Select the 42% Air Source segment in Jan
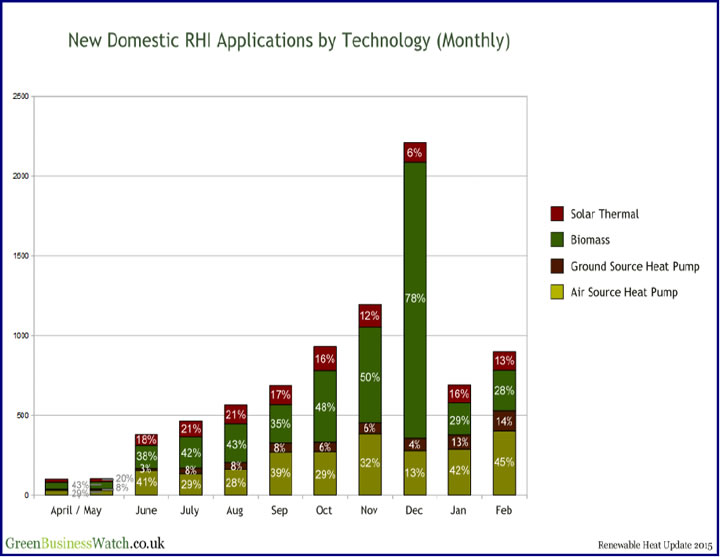The image size is (720, 557). coord(459,470)
